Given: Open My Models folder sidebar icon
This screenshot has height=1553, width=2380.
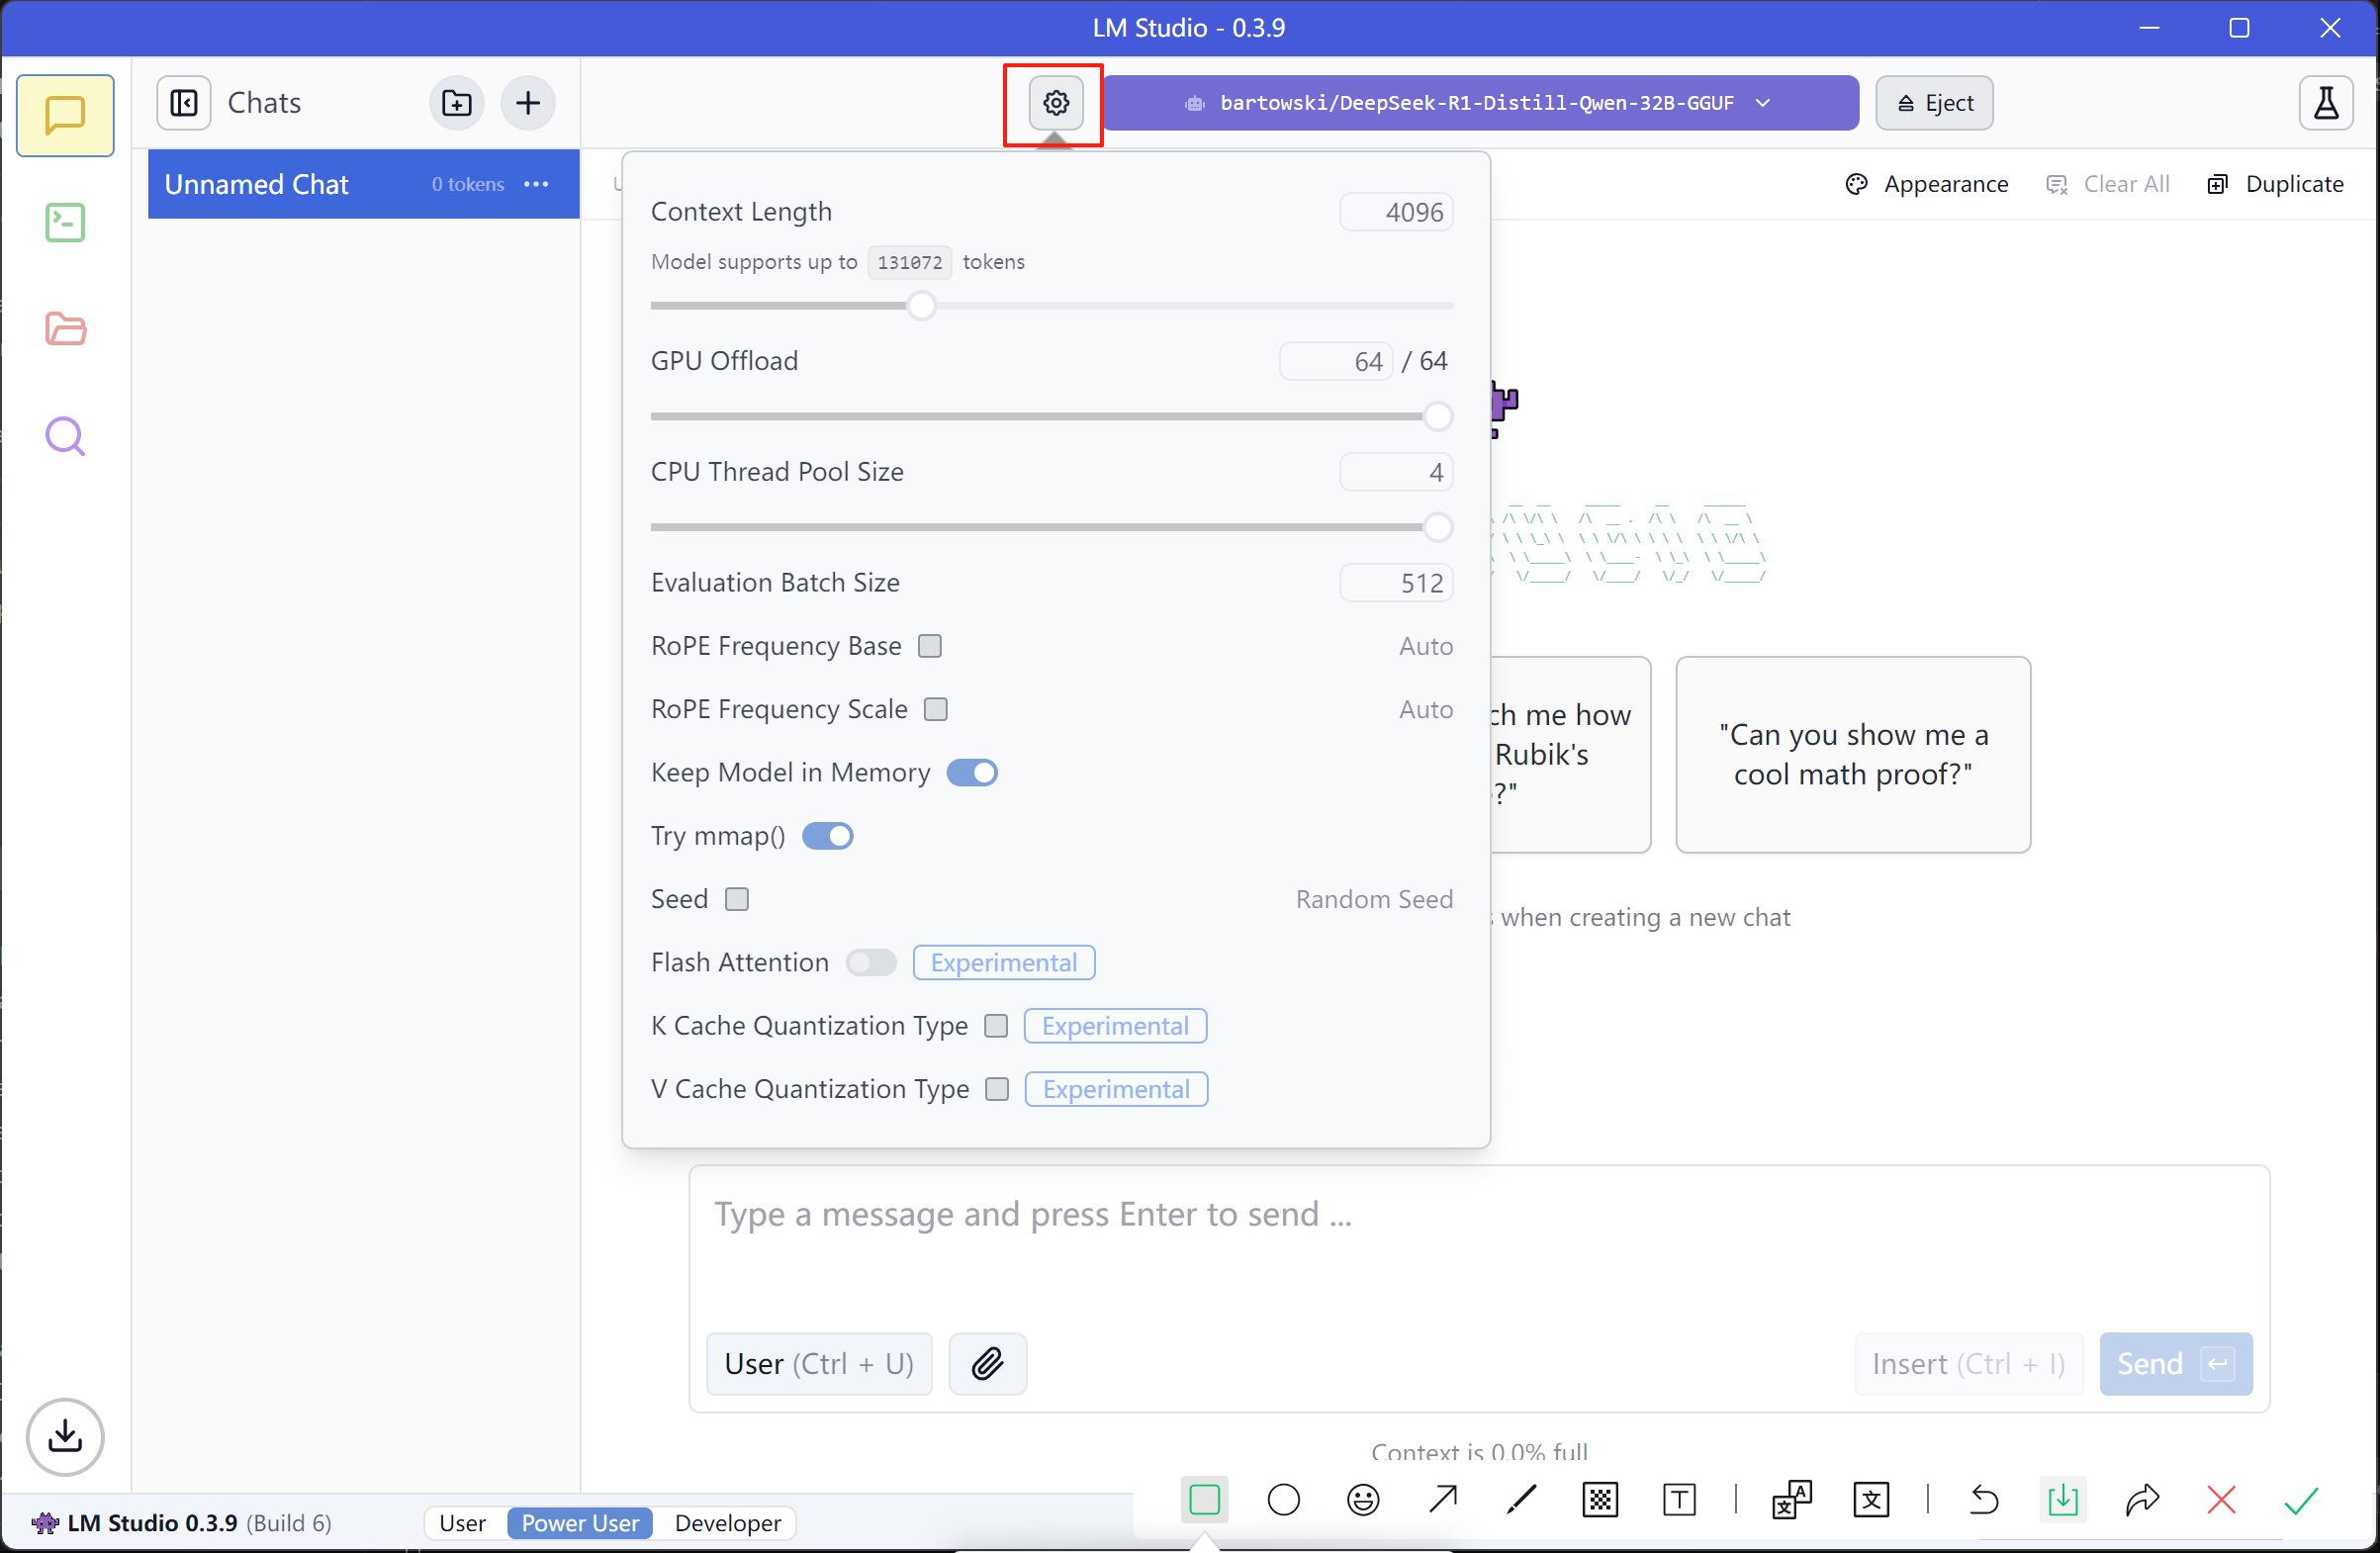Looking at the screenshot, I should click(65, 329).
